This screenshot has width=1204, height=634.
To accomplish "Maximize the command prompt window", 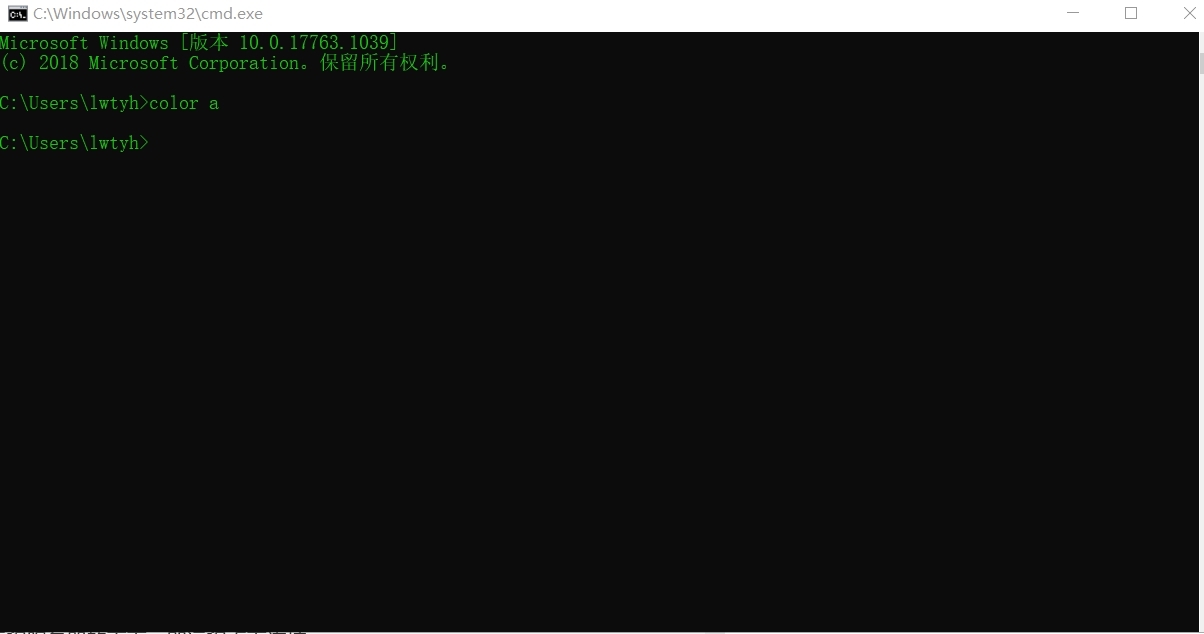I will pos(1131,14).
